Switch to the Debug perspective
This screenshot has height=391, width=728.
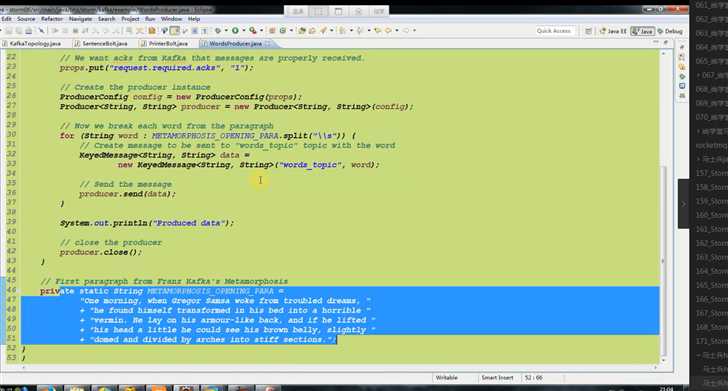[670, 31]
